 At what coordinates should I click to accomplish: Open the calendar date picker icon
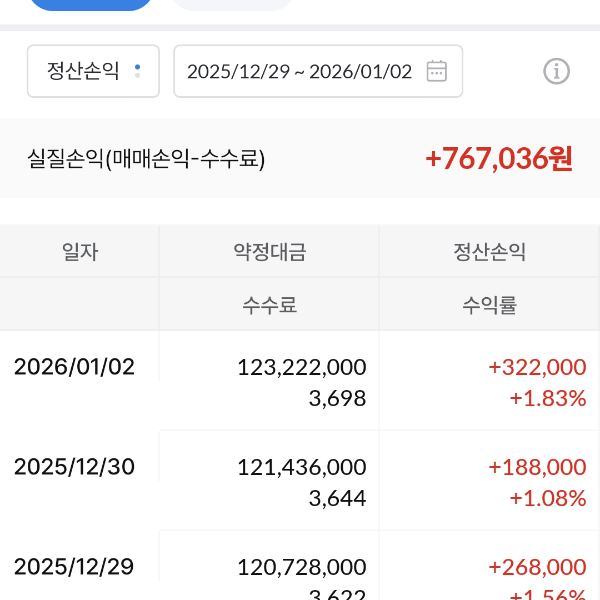[436, 71]
